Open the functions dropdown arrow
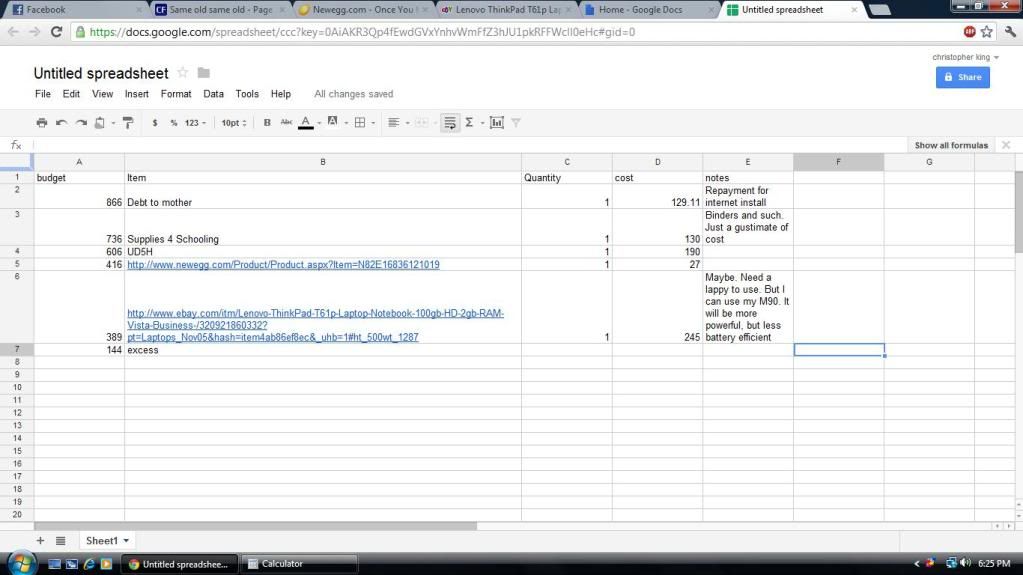1023x575 pixels. click(x=482, y=123)
